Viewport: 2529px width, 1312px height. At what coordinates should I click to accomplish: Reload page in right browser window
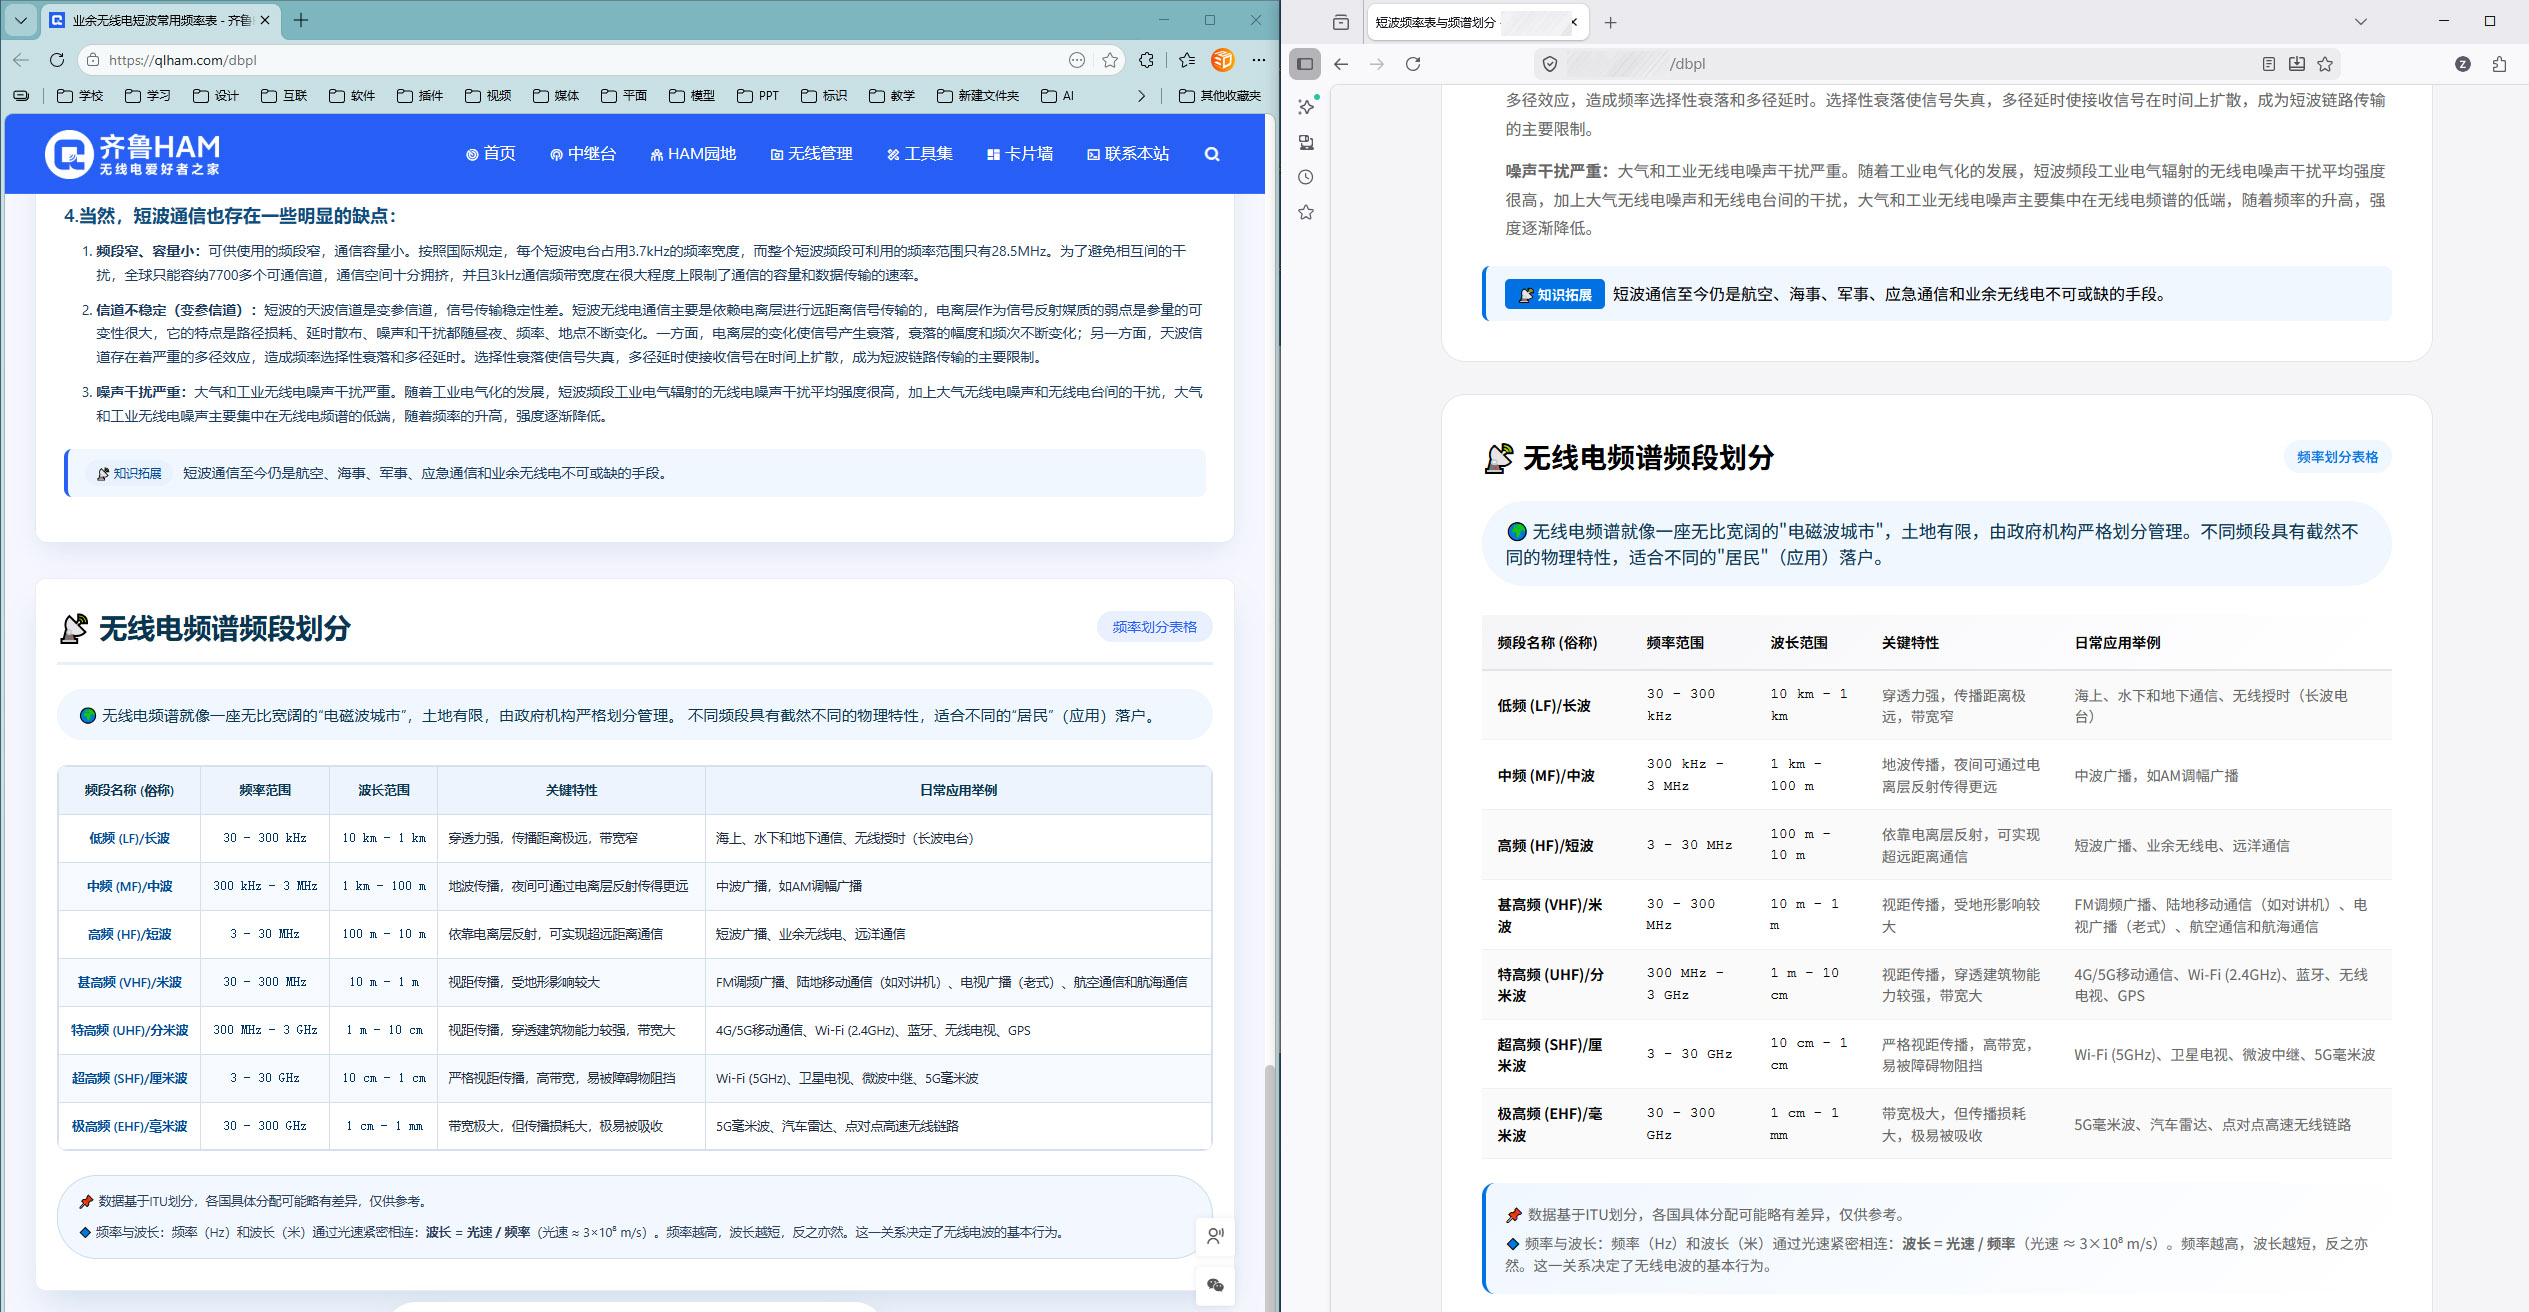(1413, 64)
